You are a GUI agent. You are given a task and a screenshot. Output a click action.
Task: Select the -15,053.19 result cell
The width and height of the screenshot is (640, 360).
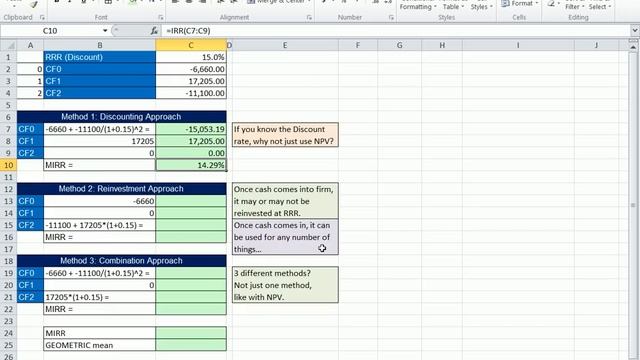tap(191, 129)
